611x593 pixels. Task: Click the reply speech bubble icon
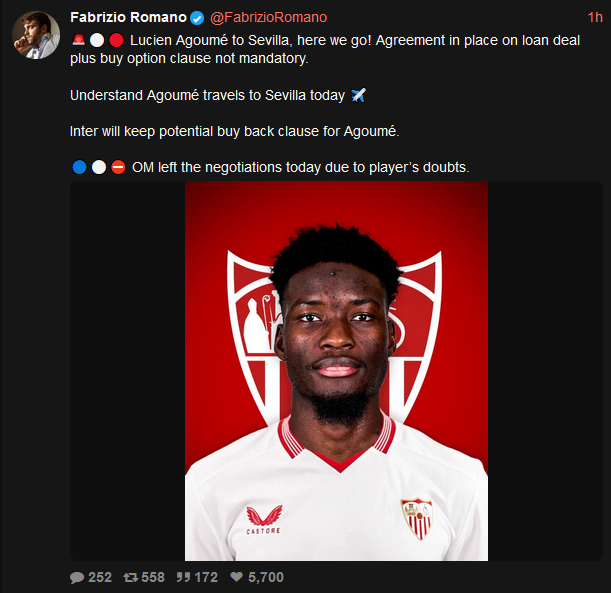coord(77,577)
